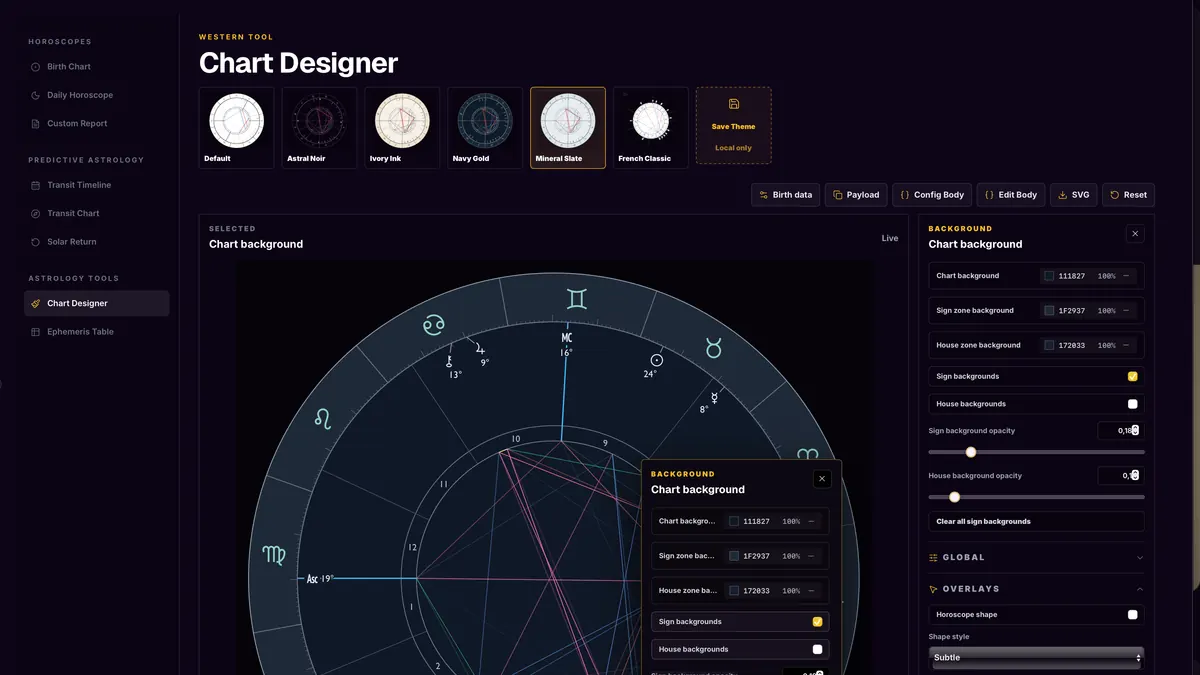Screen dimensions: 1200x675
Task: Click the Payload button
Action: [x=856, y=195]
